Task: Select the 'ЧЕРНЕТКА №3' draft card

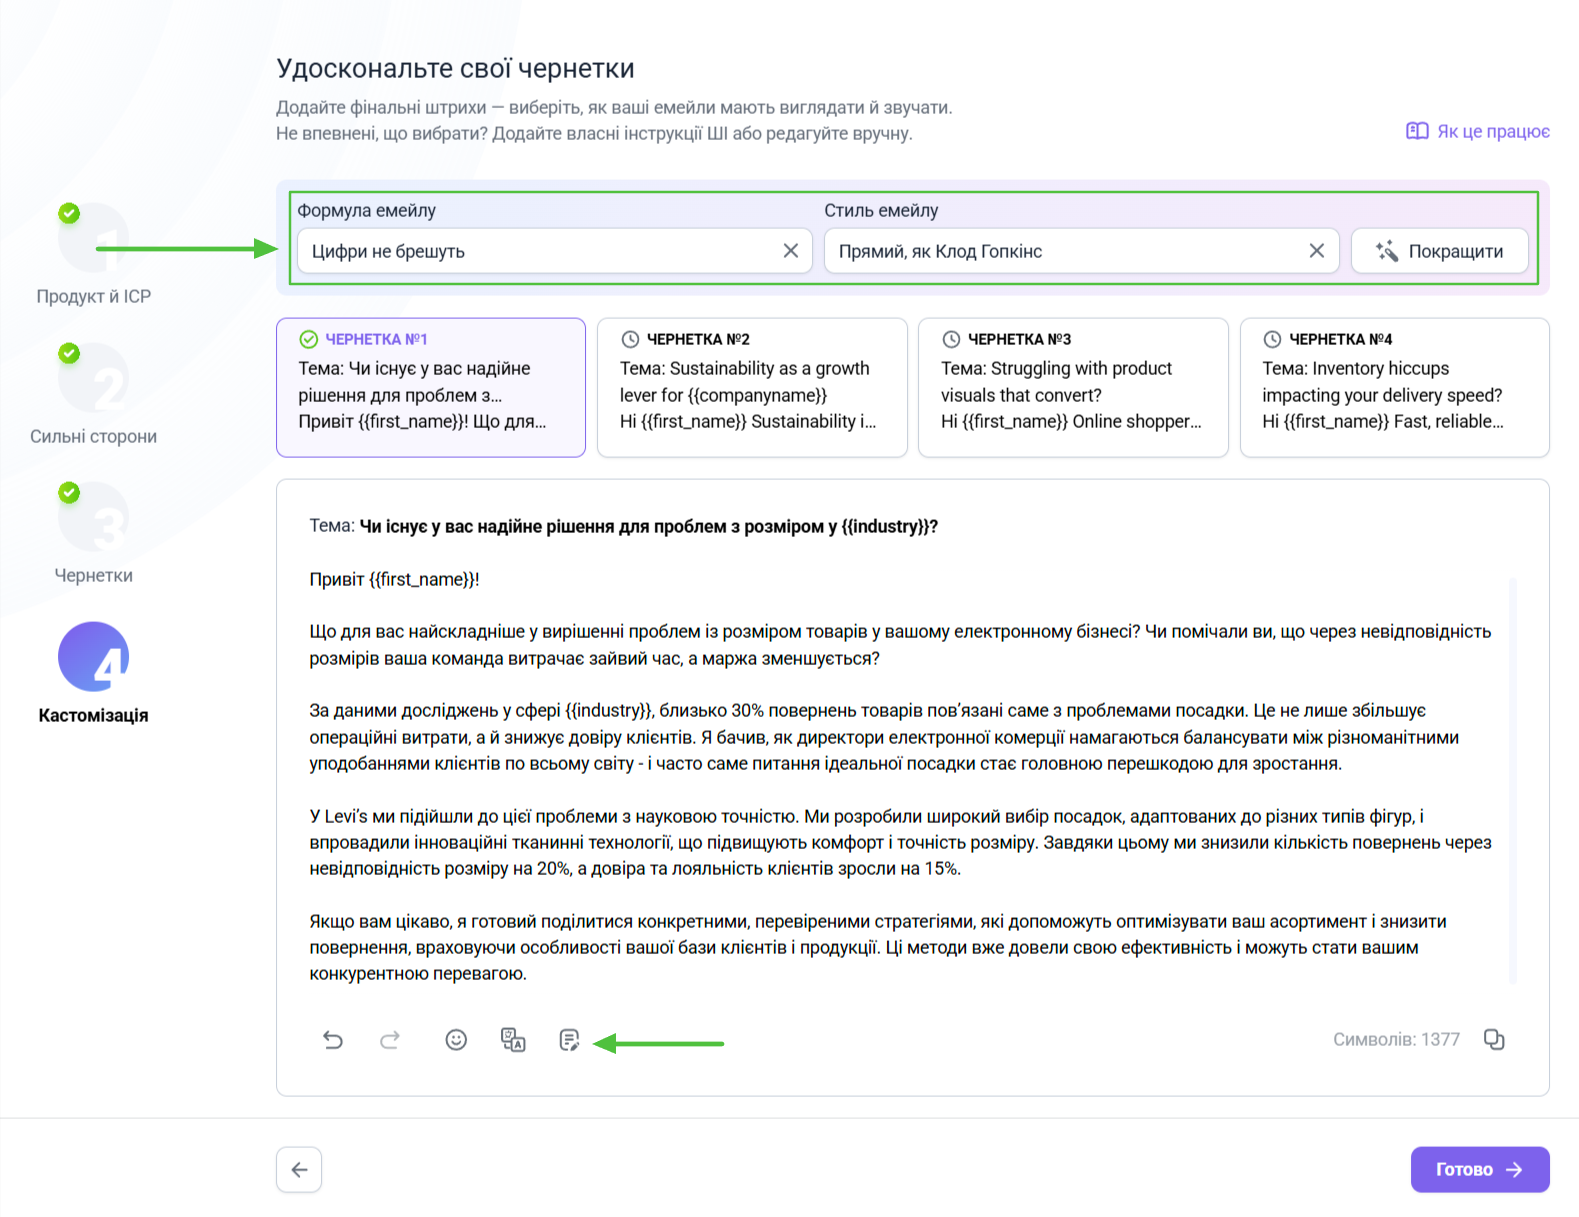Action: point(1073,388)
